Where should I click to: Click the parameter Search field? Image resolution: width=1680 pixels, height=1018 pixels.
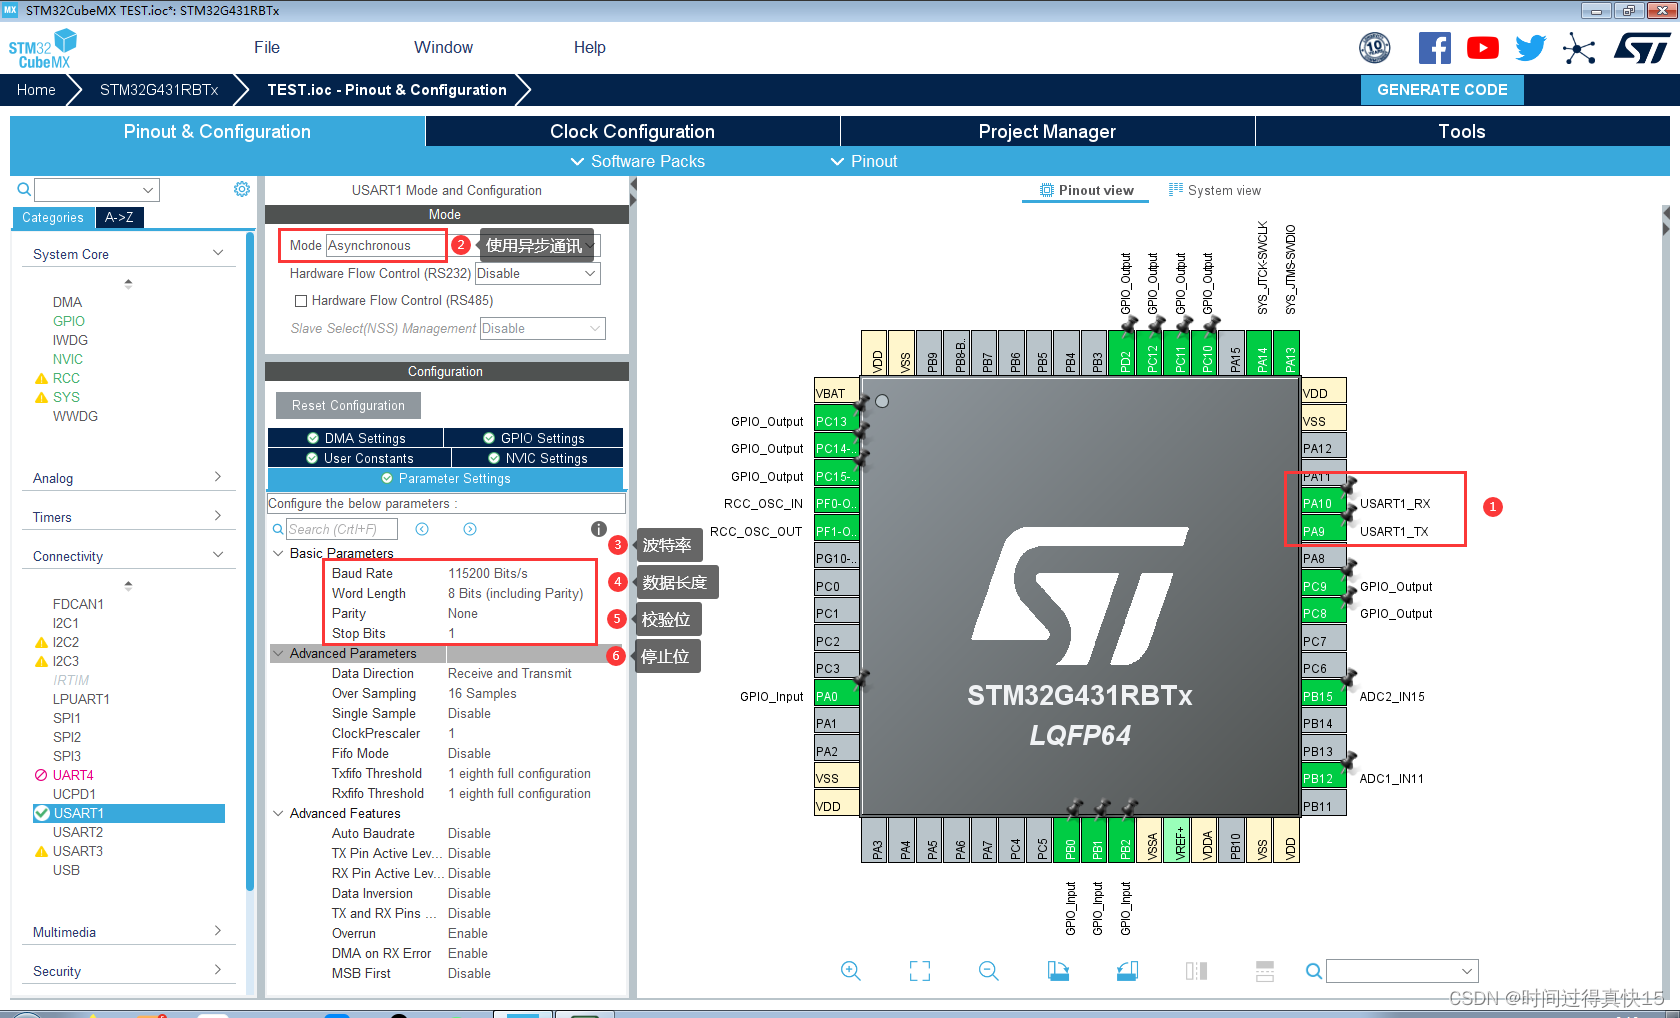(x=341, y=529)
